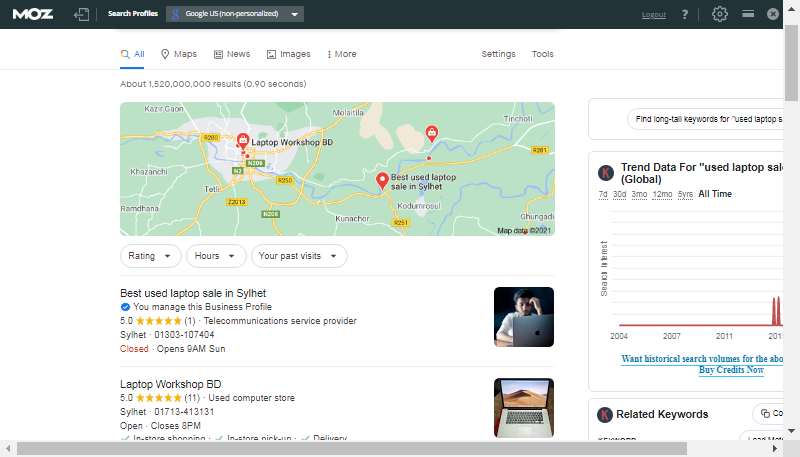This screenshot has width=800, height=457.
Task: Open the Laptop Workshop BD listing photo
Action: 523,407
